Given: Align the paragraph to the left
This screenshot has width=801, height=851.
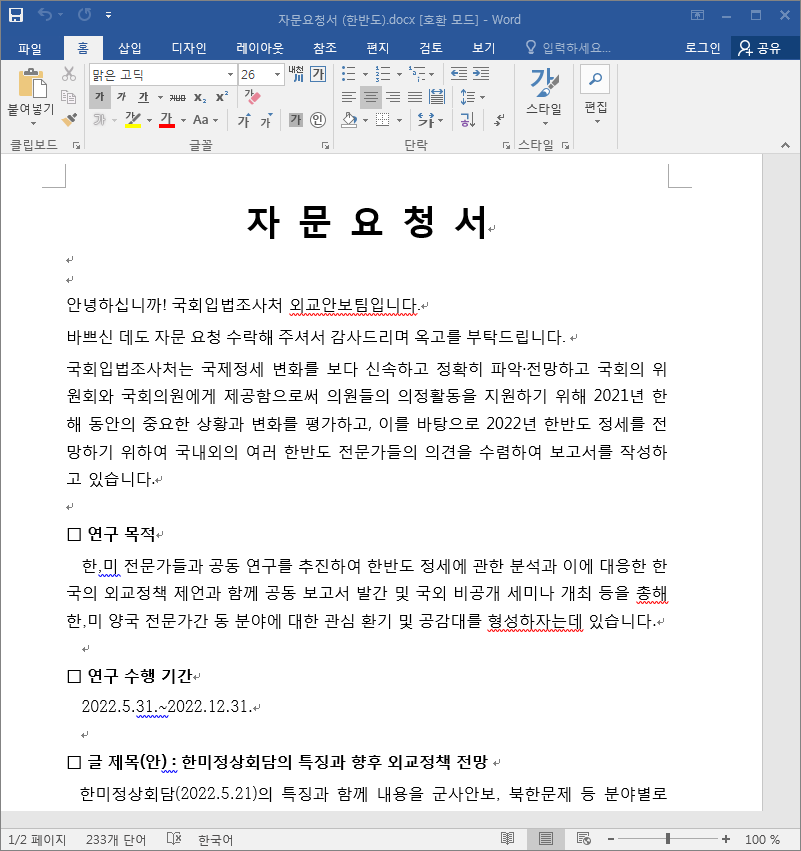Looking at the screenshot, I should point(349,97).
